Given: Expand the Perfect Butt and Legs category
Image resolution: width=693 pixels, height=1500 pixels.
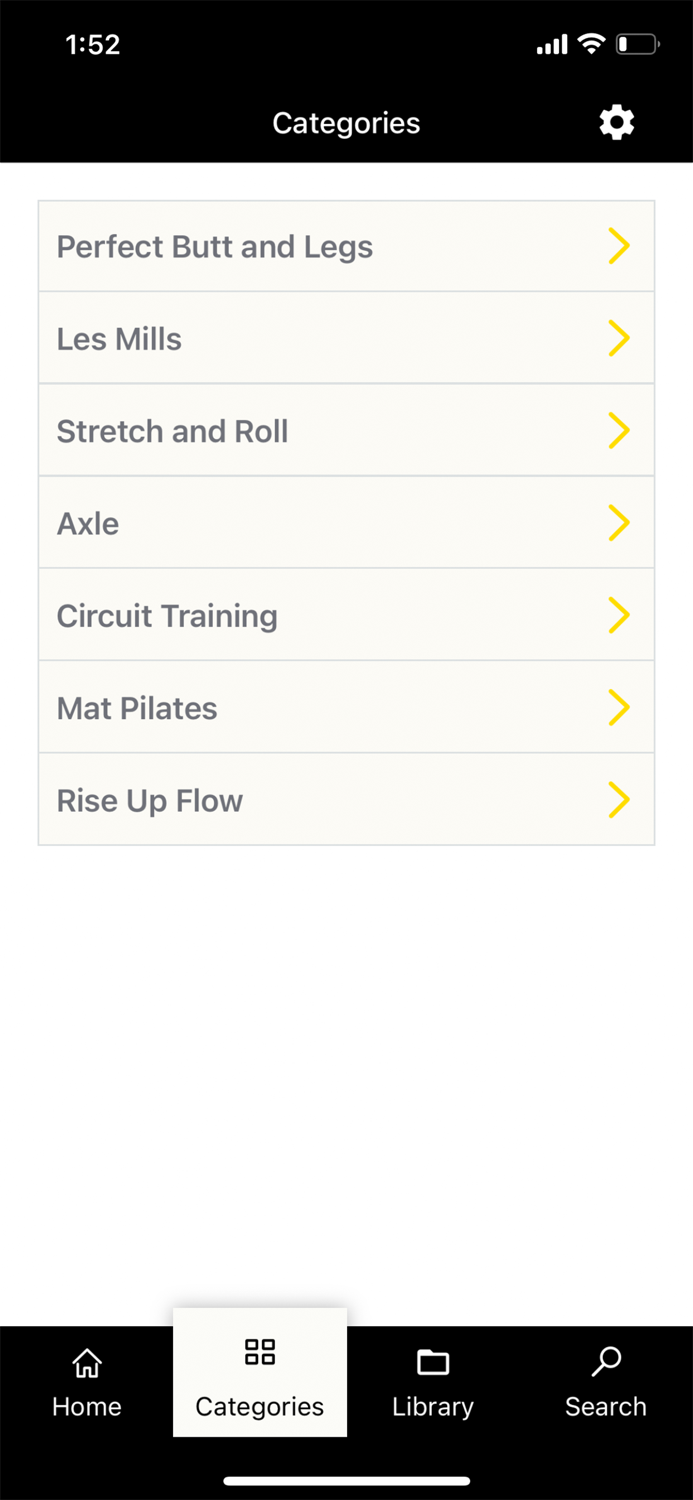Looking at the screenshot, I should pos(346,246).
